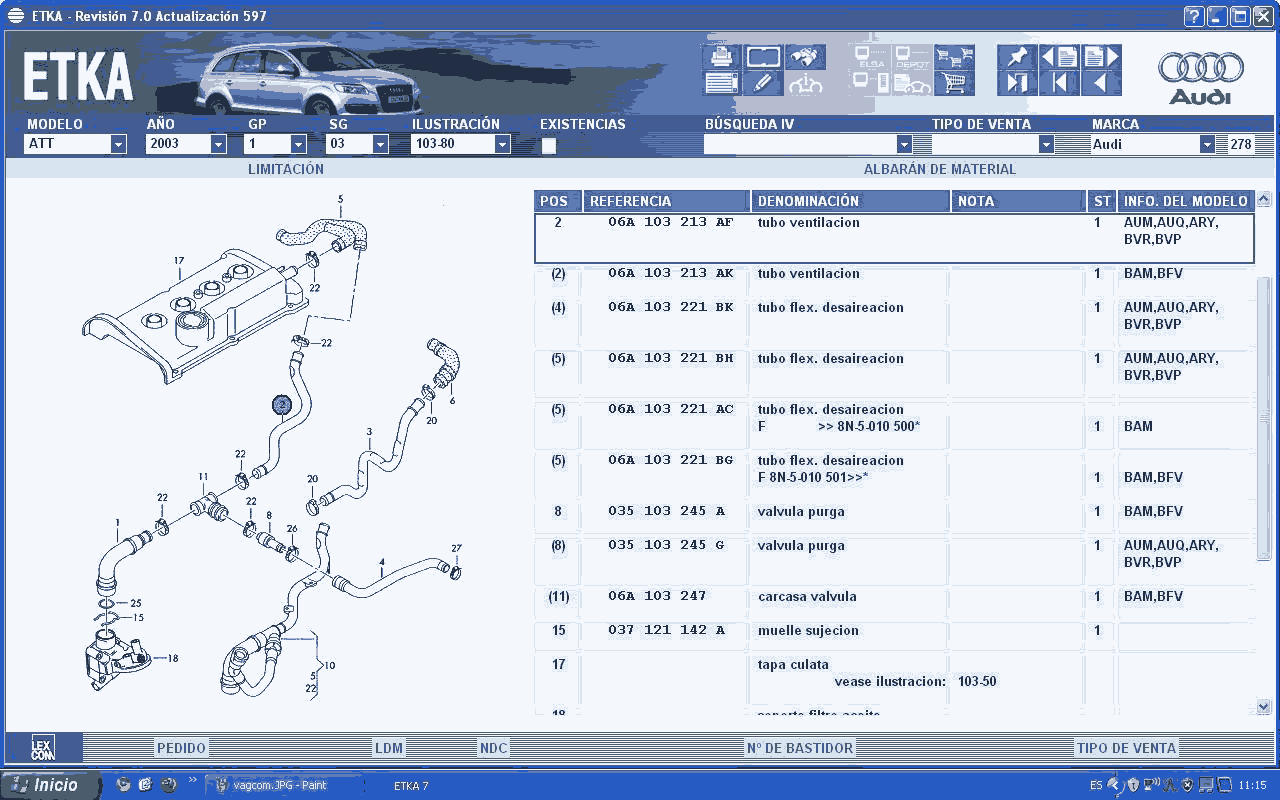This screenshot has height=800, width=1280.
Task: Click the printer icon in toolbar
Action: pos(722,57)
